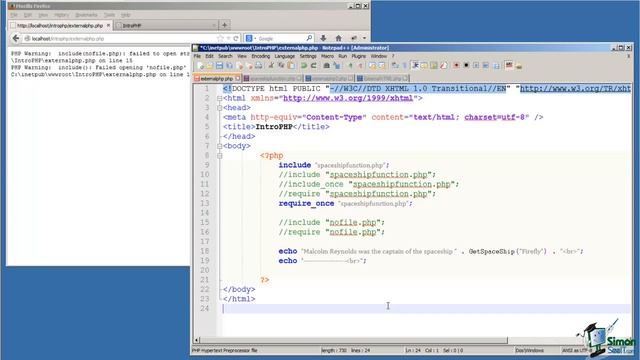Click the Print icon in Notepad++ toolbar

259,66
